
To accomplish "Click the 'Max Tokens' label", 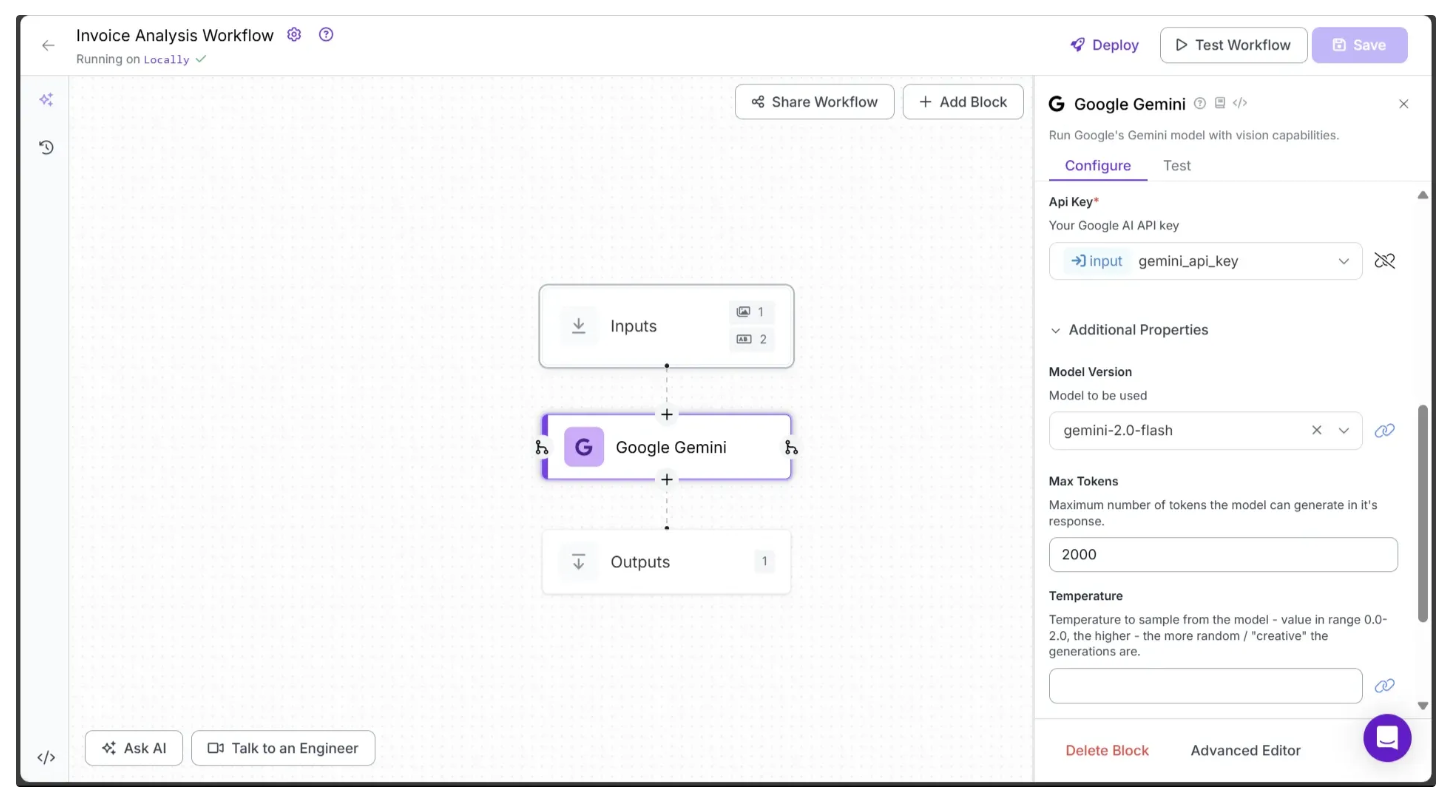I will [x=1083, y=481].
